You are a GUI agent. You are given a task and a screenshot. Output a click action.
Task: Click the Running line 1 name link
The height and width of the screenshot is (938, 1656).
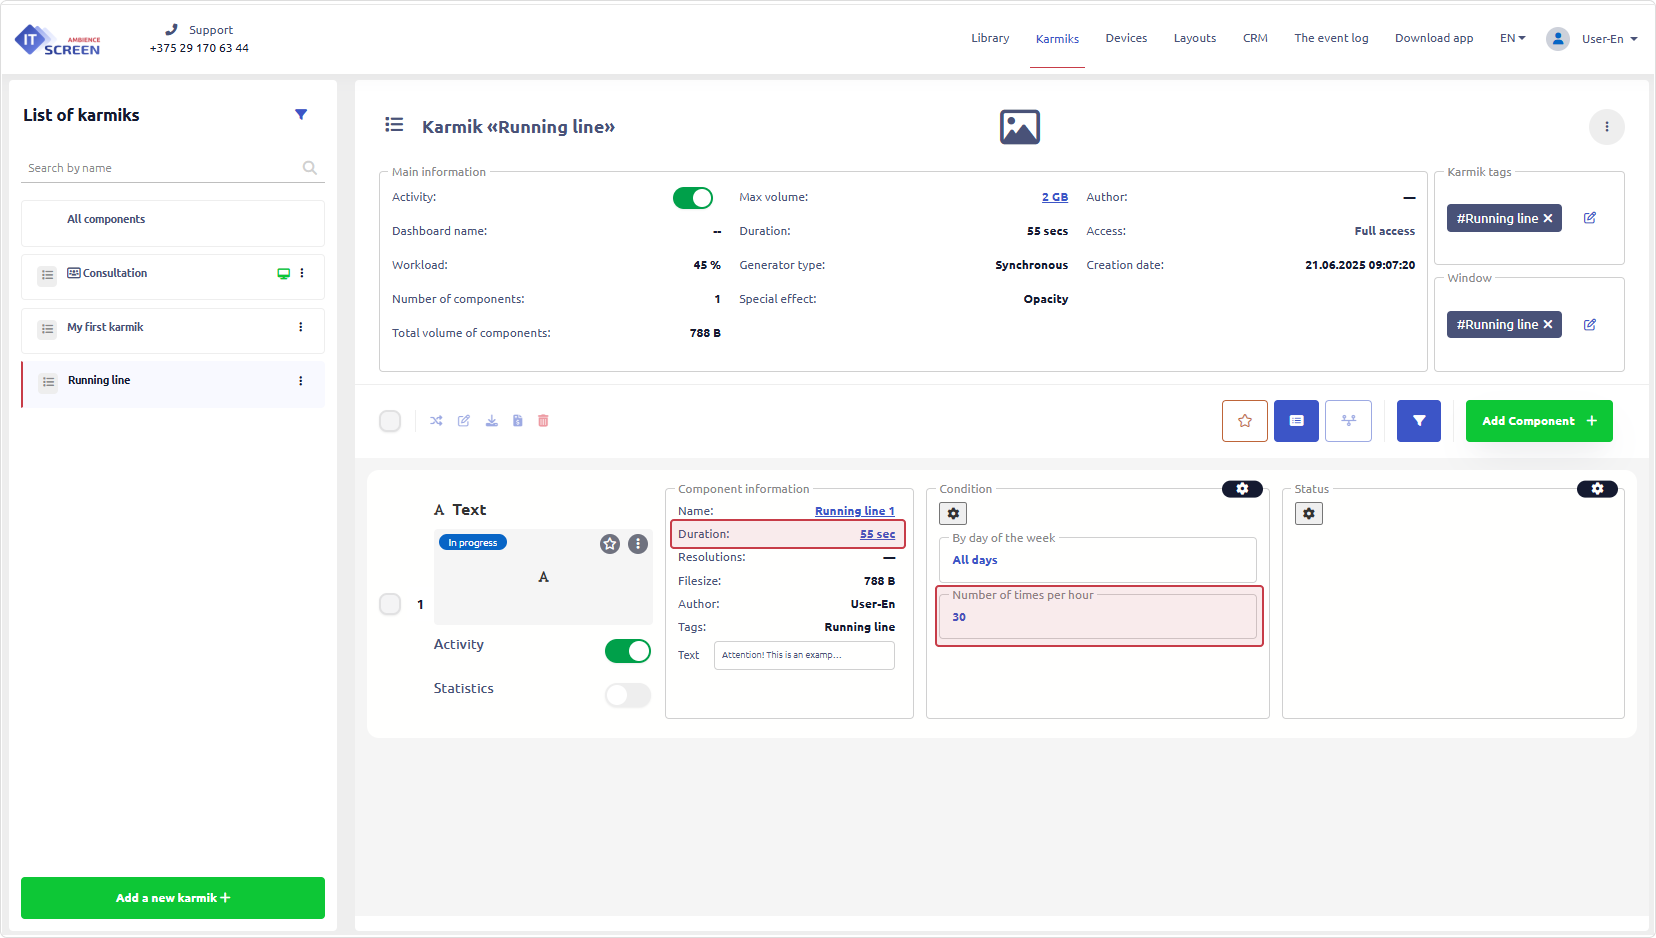click(854, 511)
